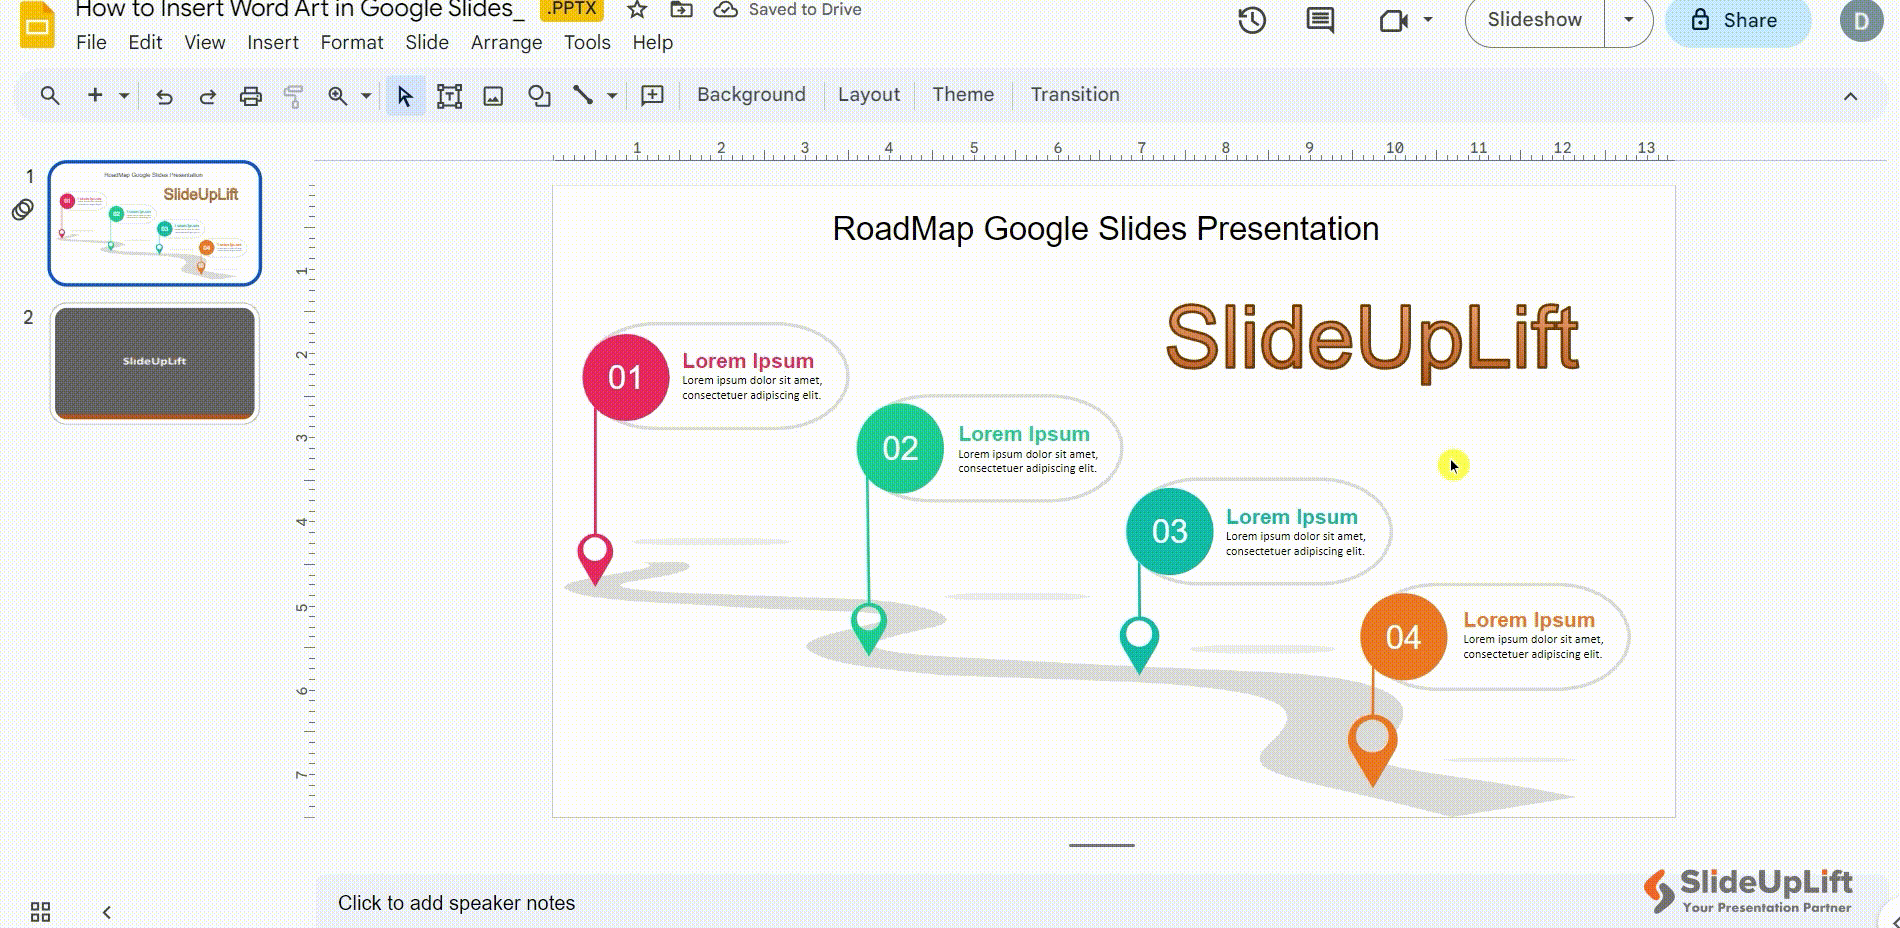Insert an image
1900x928 pixels.
pyautogui.click(x=494, y=95)
